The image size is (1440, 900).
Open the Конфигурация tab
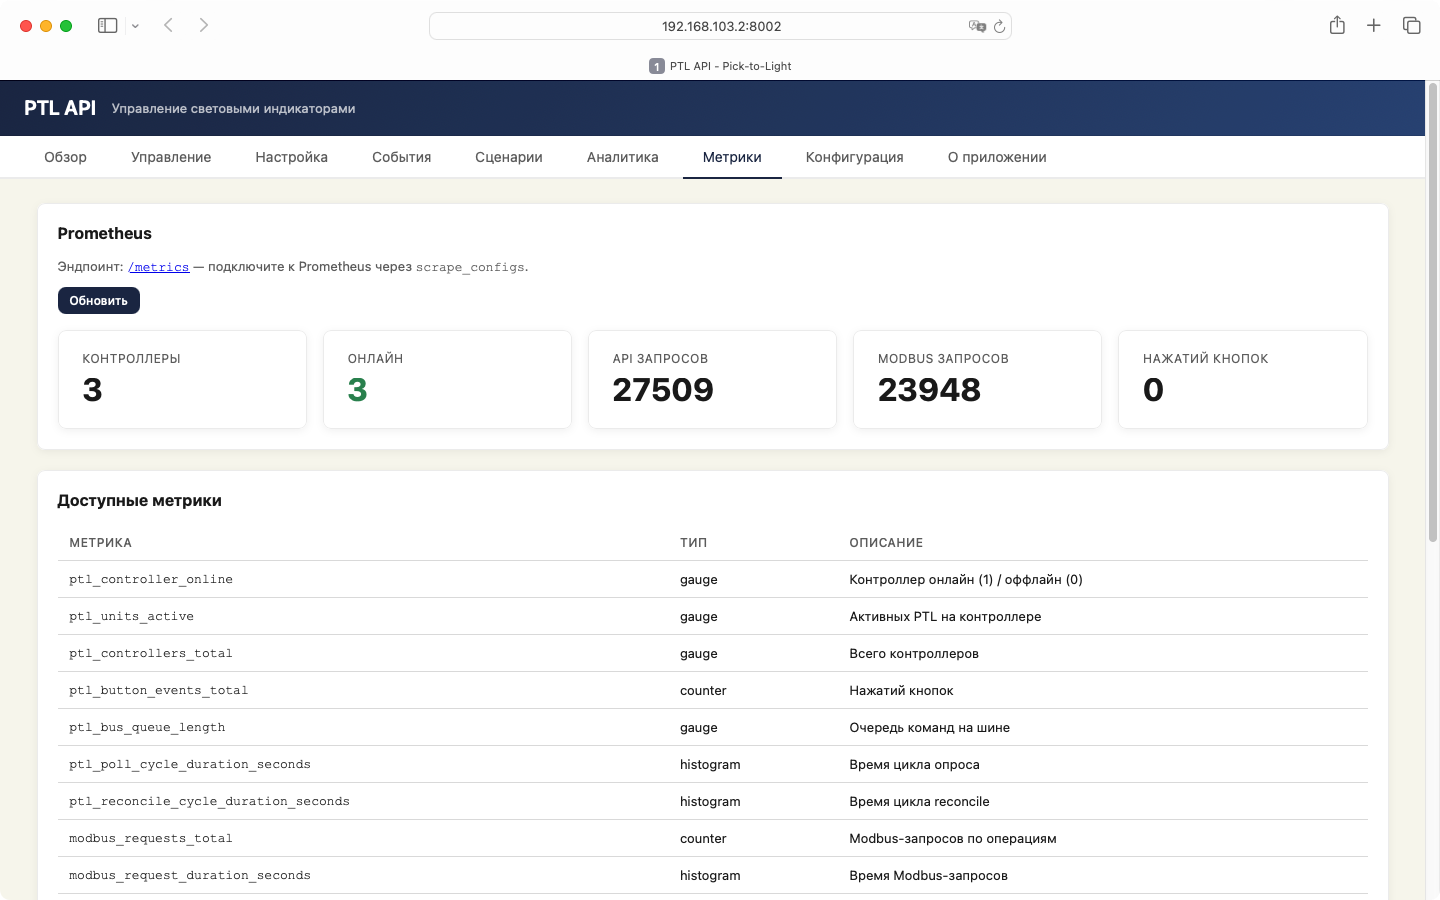(854, 157)
